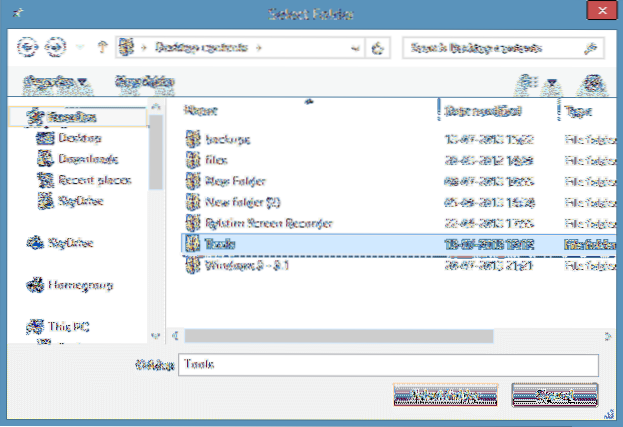Open the backups folder icon
The image size is (623, 427).
pos(194,139)
